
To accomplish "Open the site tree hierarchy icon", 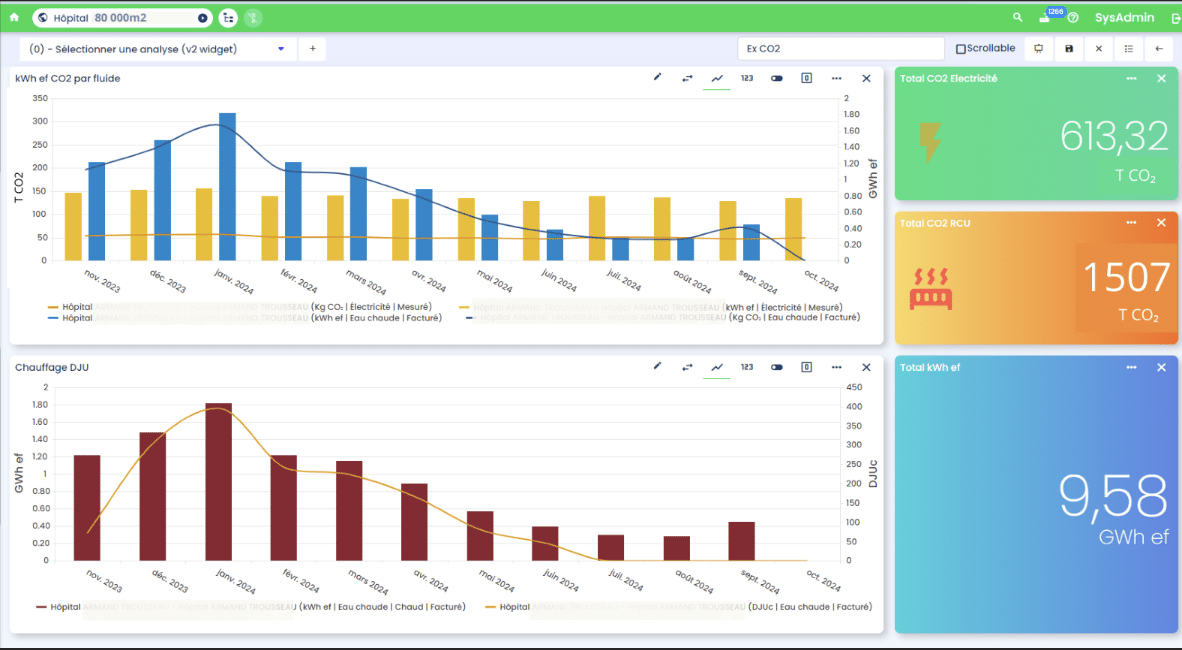I will tap(228, 17).
